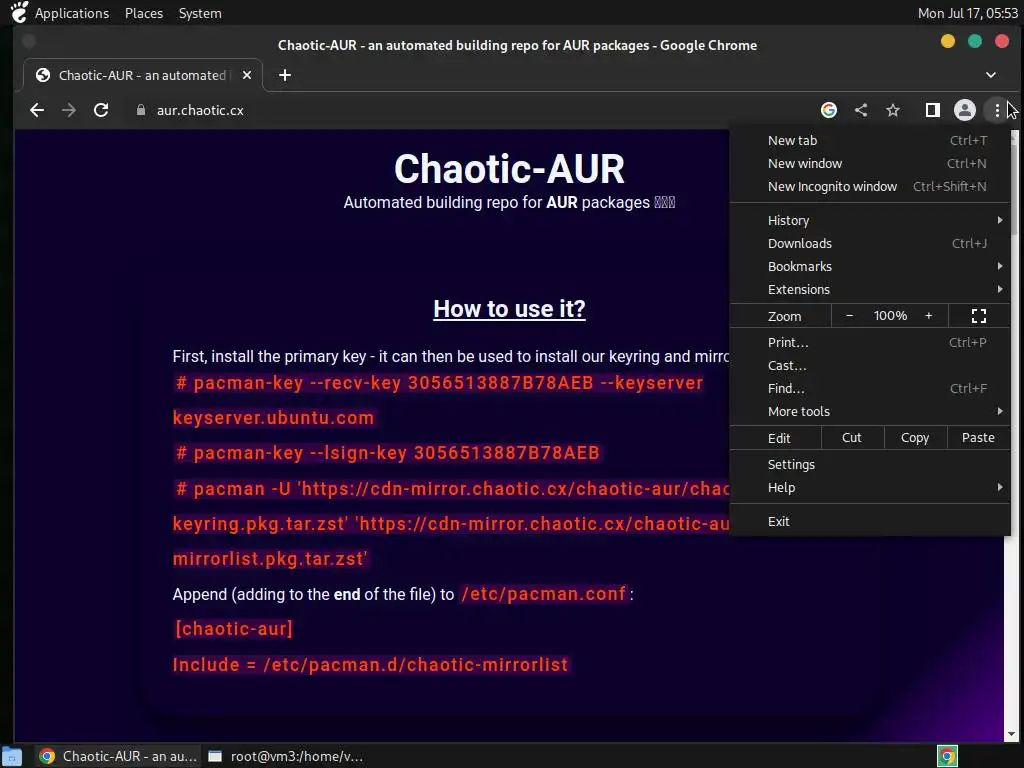Viewport: 1024px width, 768px height.
Task: Select Cast… menu entry
Action: (x=870, y=366)
